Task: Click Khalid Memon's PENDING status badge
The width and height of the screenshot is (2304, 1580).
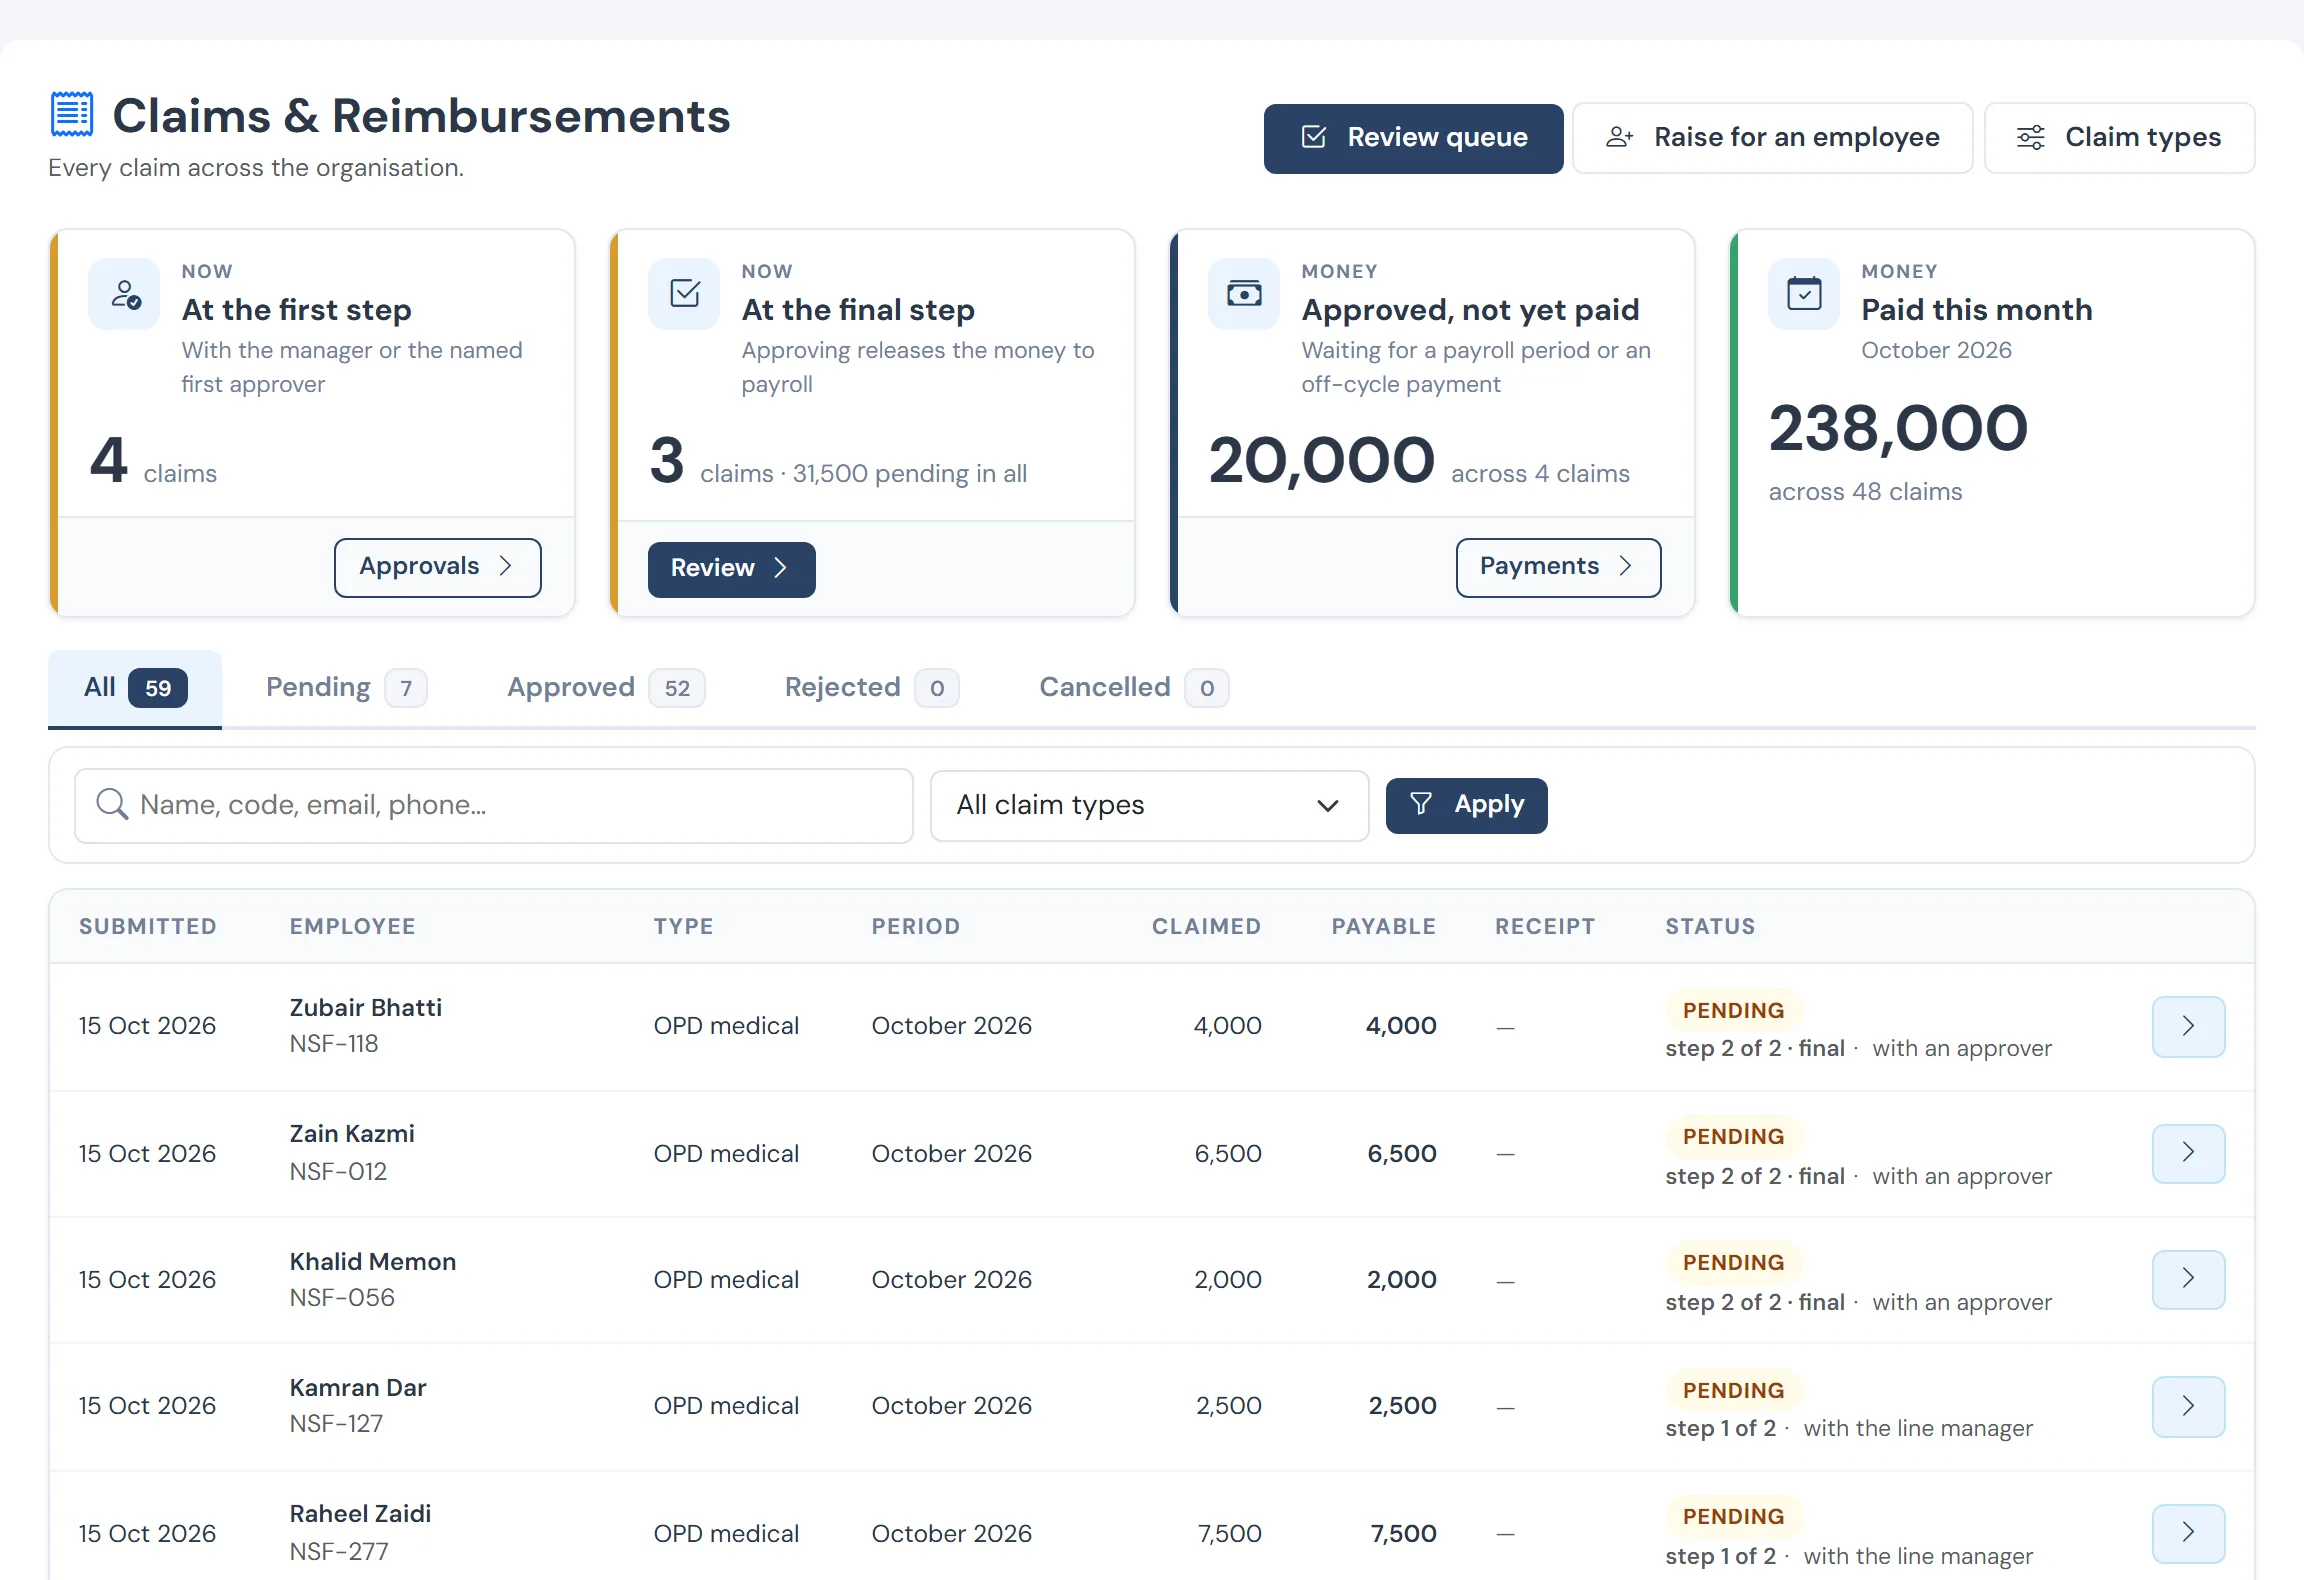Action: (1733, 1262)
